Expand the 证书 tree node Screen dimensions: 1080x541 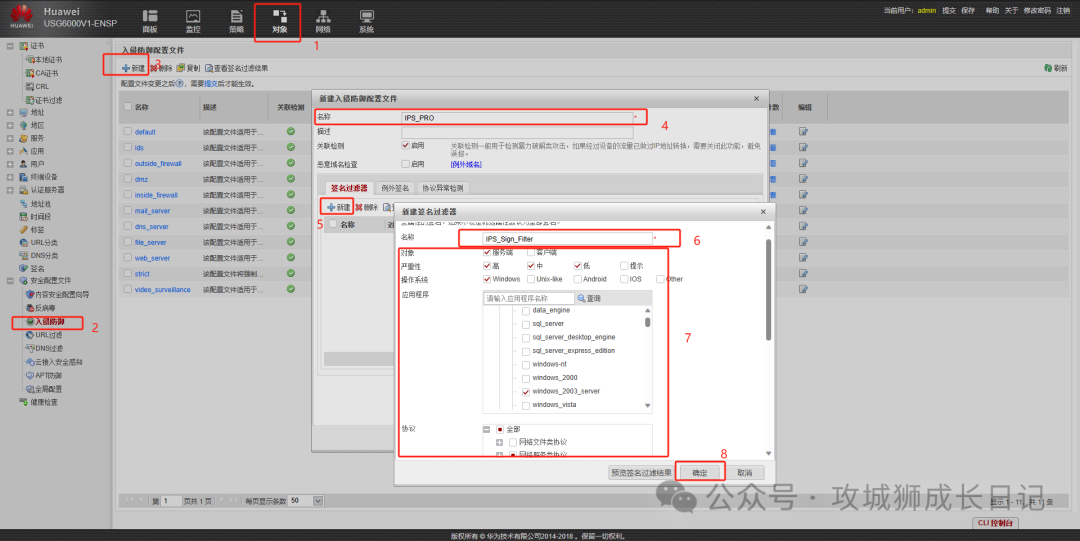coord(10,46)
